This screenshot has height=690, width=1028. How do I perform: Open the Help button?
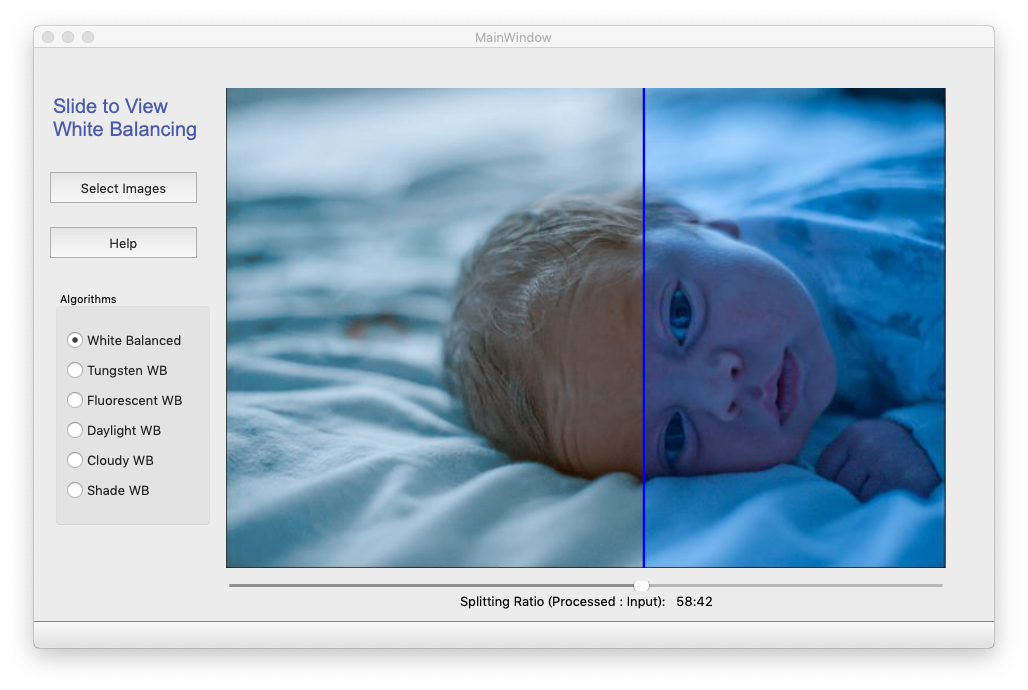123,243
